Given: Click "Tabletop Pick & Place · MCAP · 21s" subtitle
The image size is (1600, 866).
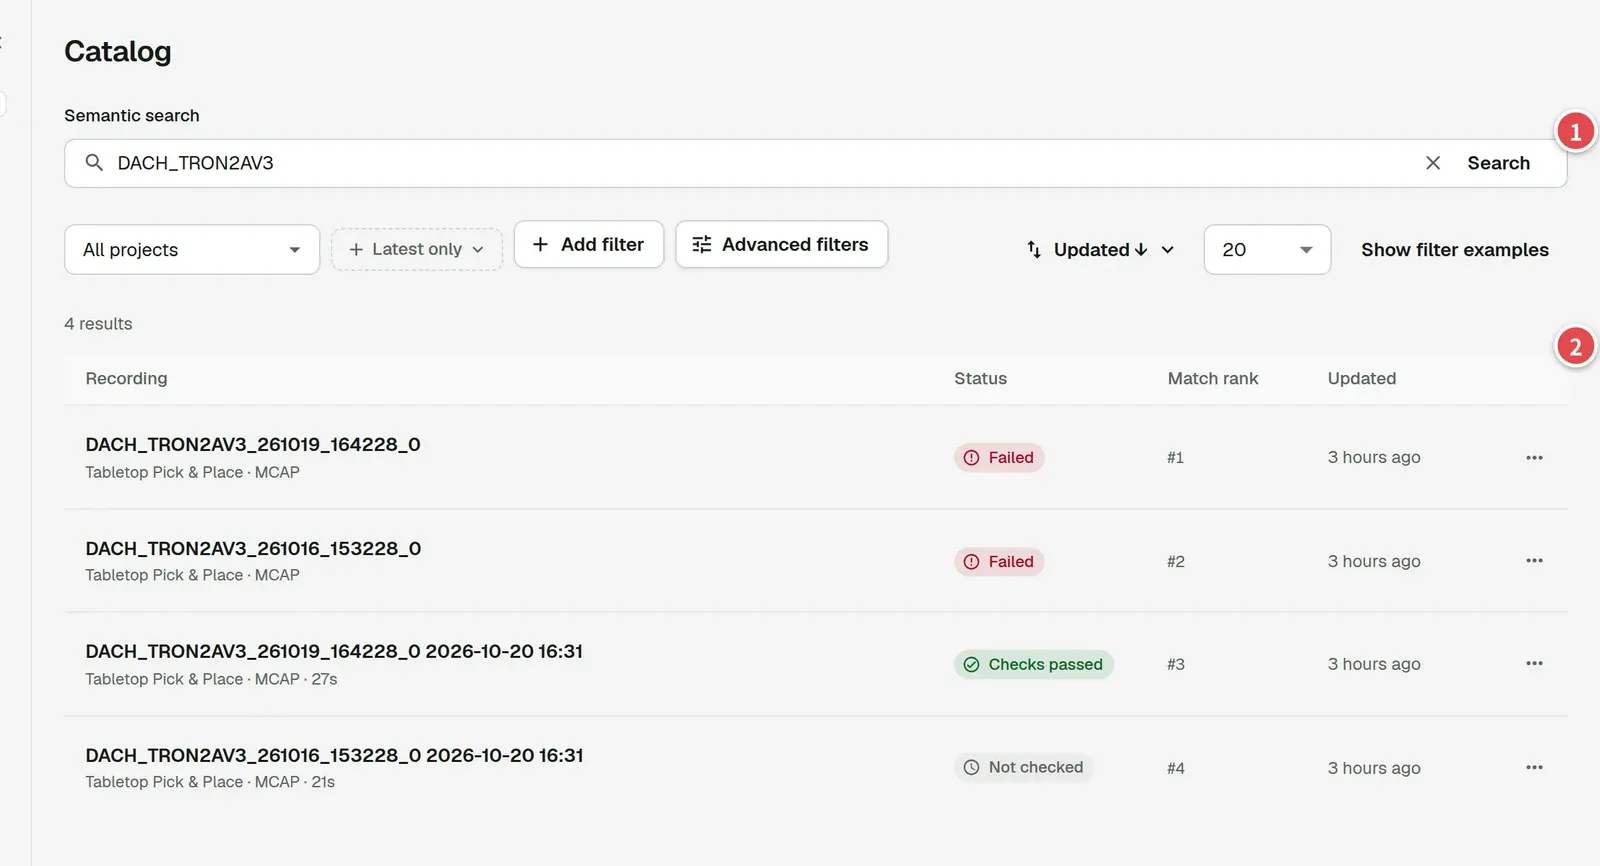Looking at the screenshot, I should tap(210, 782).
